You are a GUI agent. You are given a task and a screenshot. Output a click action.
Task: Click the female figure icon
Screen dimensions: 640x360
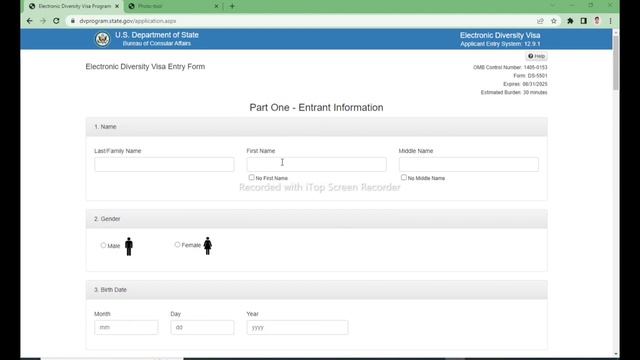click(x=207, y=246)
